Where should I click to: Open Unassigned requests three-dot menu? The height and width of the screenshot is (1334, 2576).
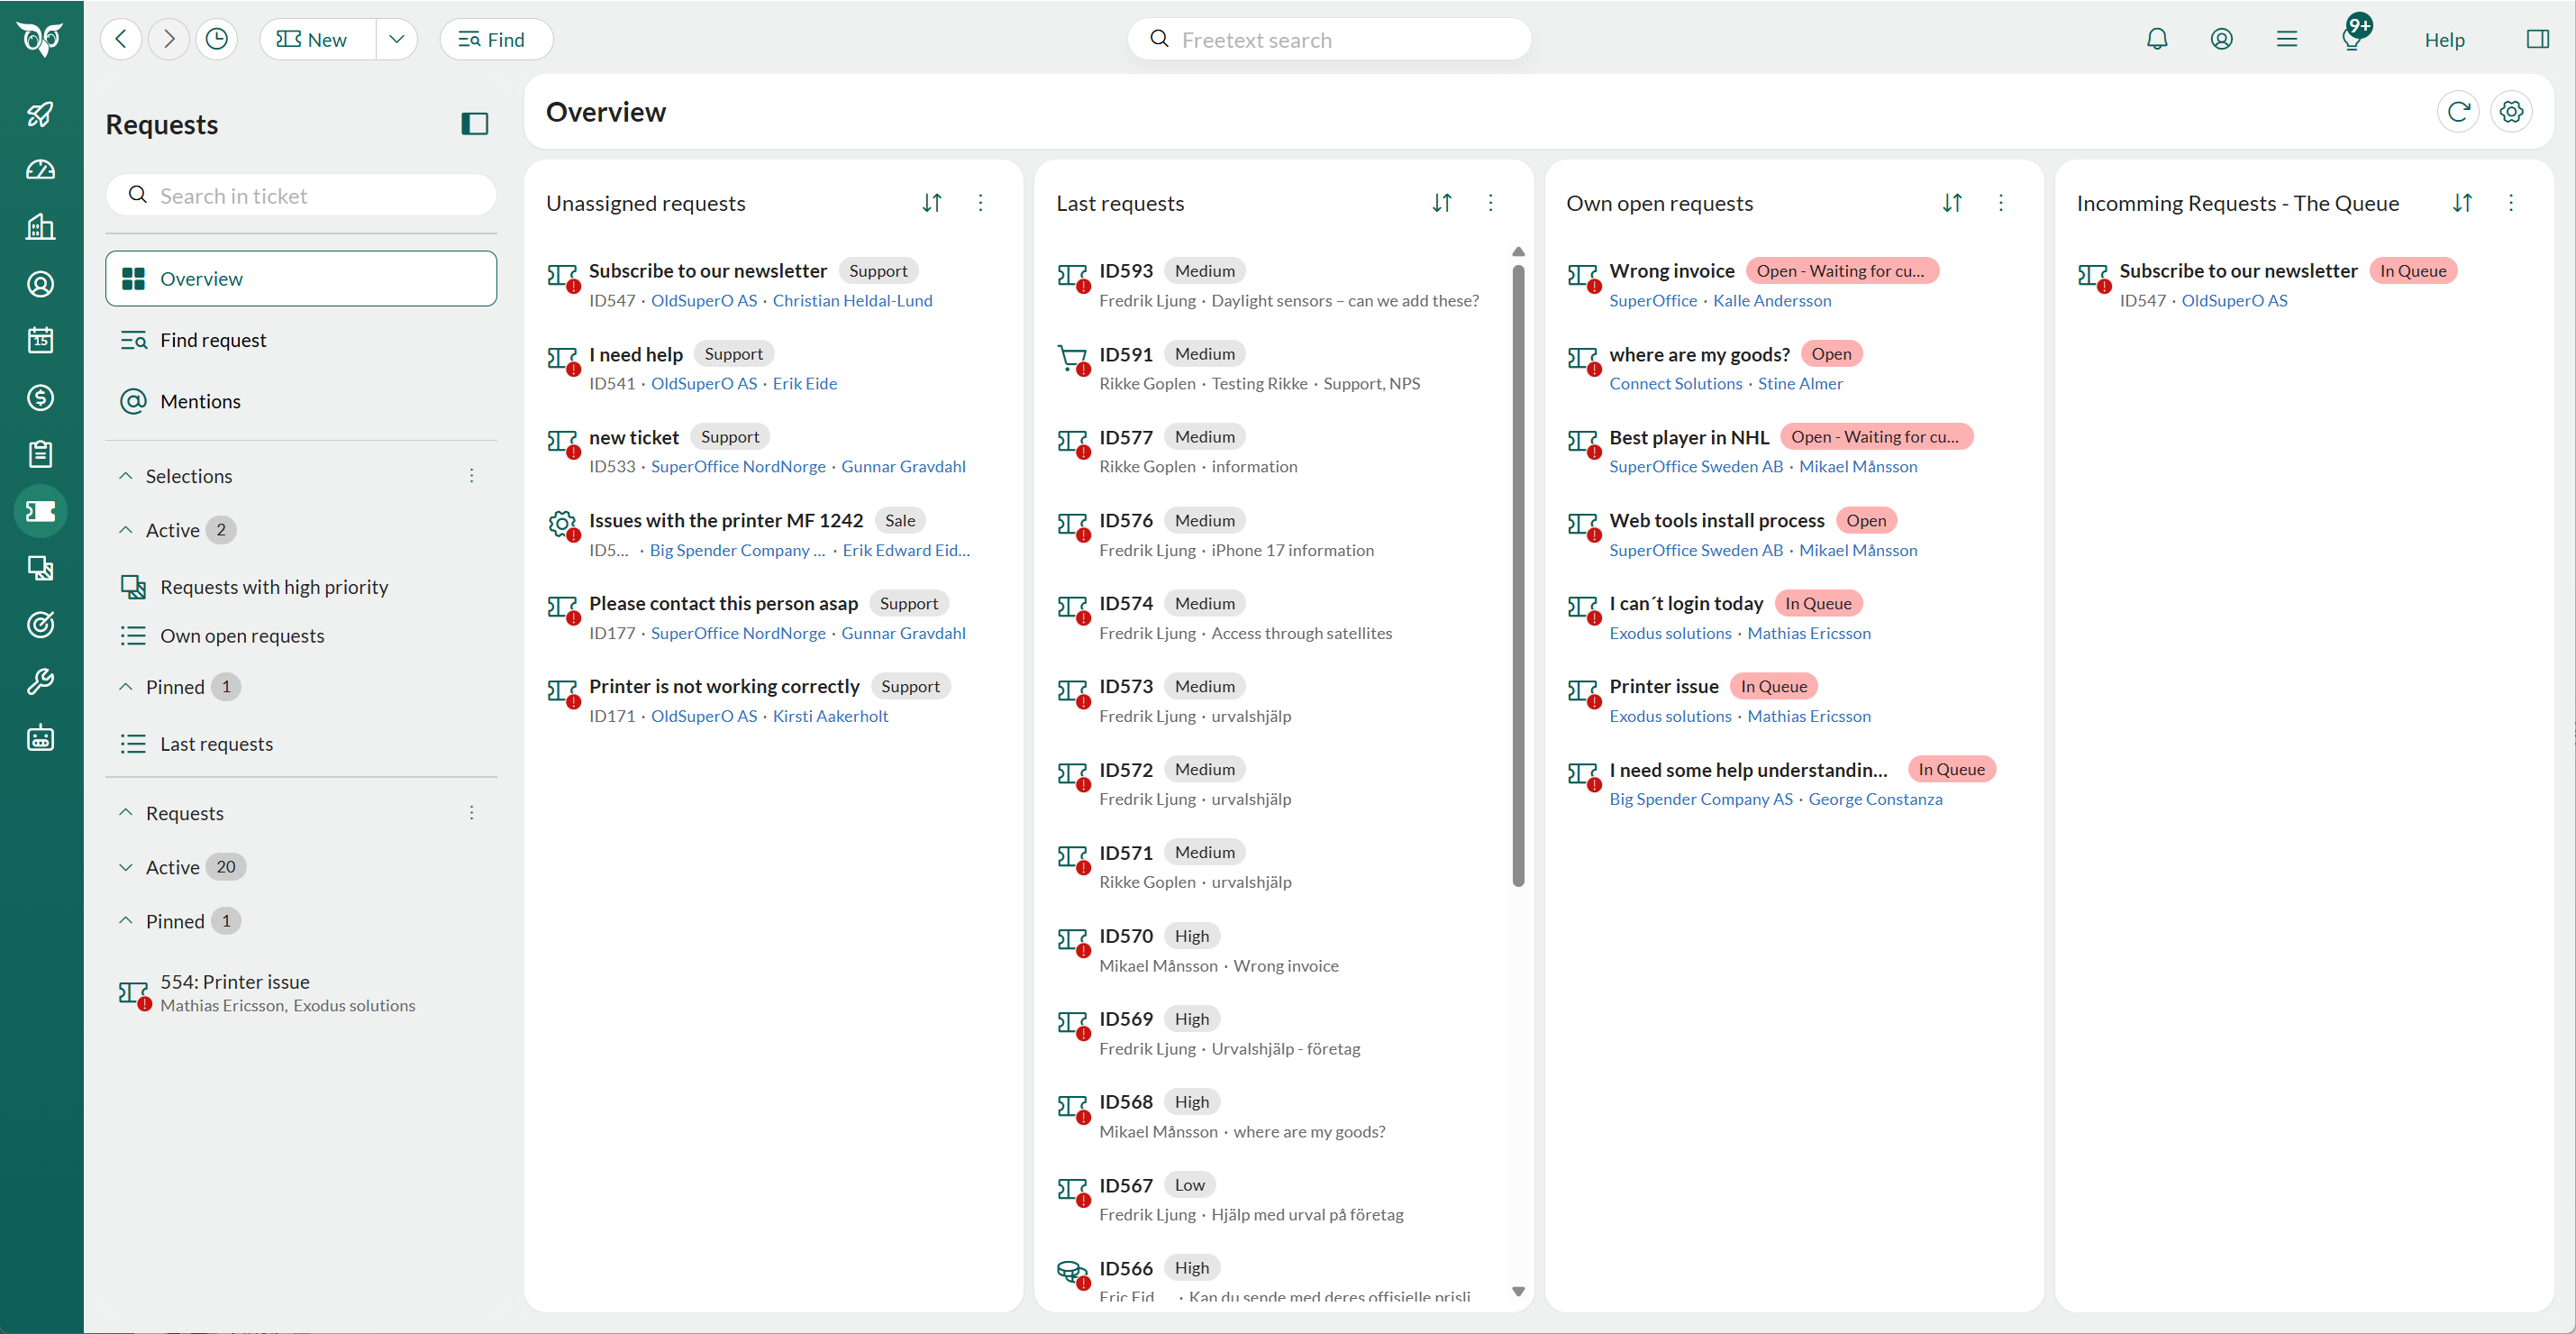pos(980,203)
